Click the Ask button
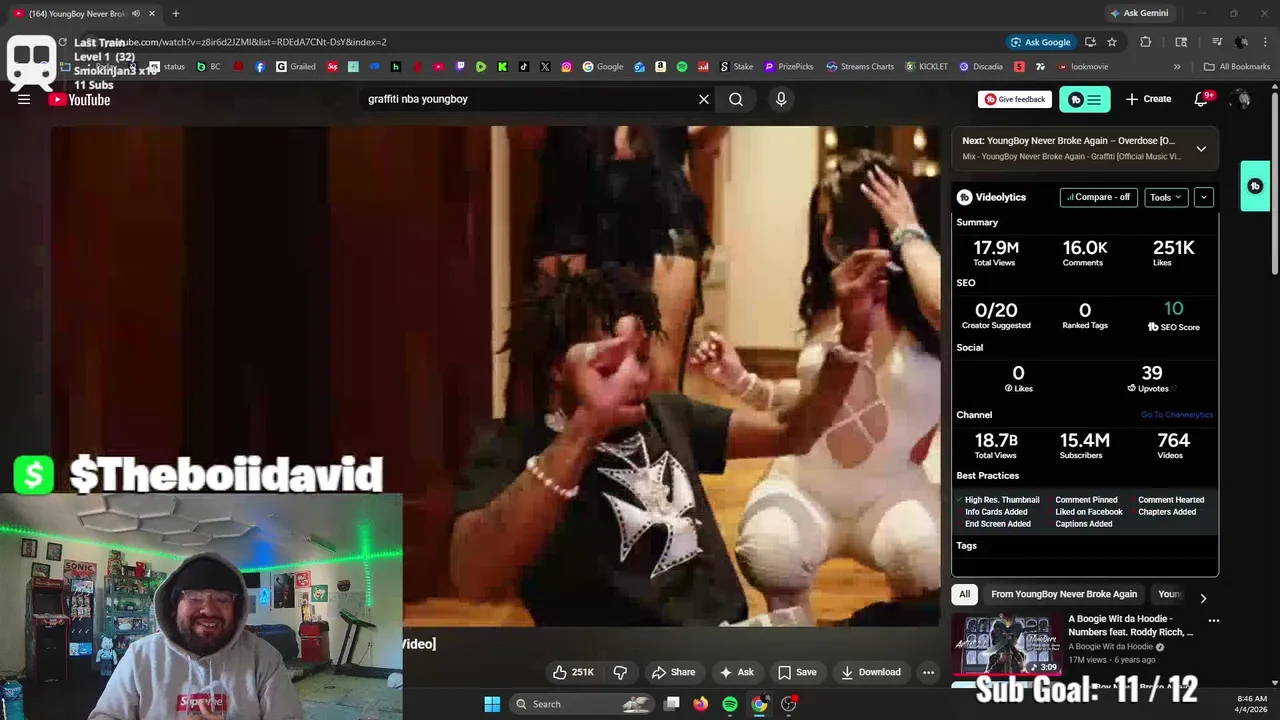Image resolution: width=1280 pixels, height=720 pixels. coord(737,672)
